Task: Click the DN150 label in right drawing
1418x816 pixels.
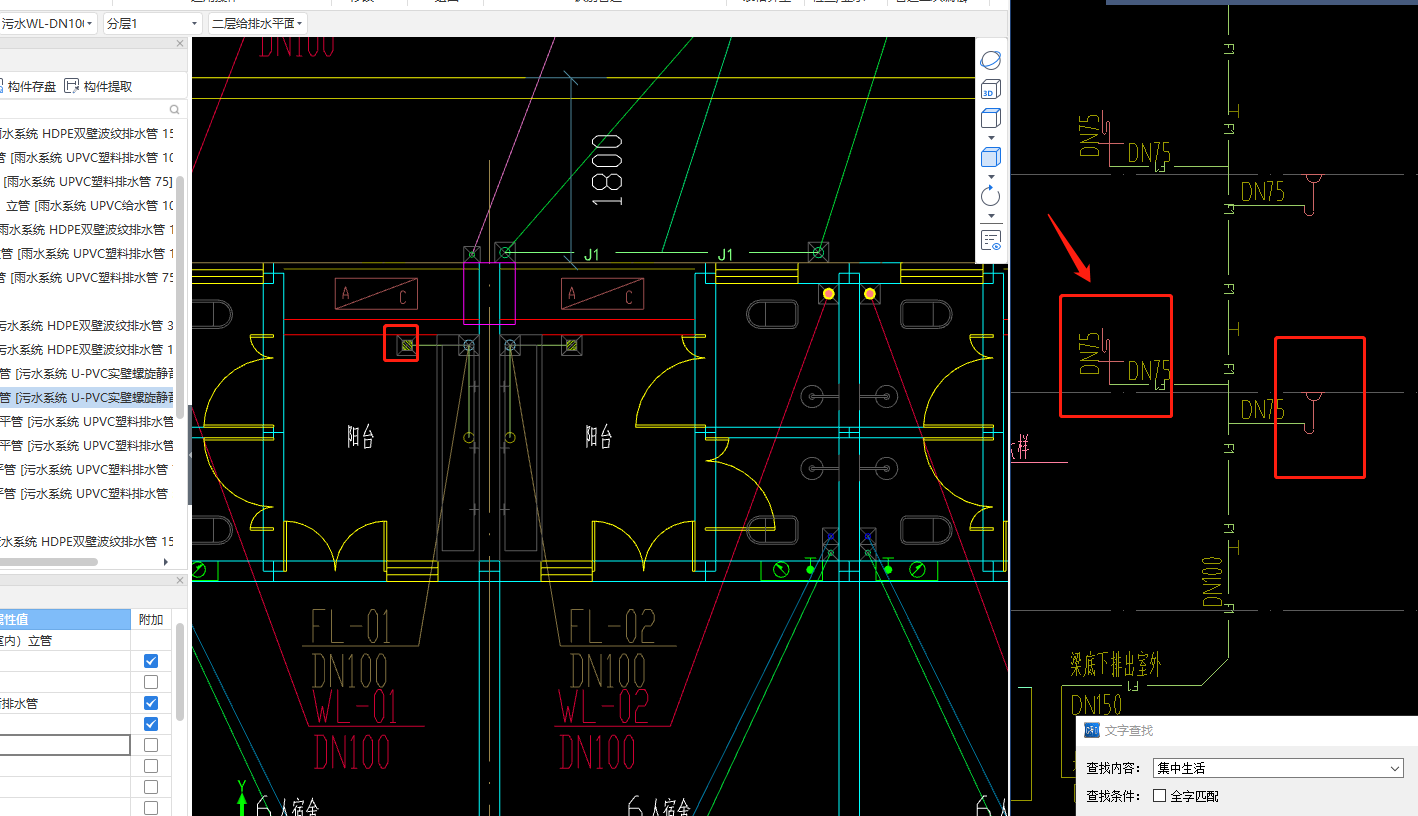Action: pos(1096,705)
